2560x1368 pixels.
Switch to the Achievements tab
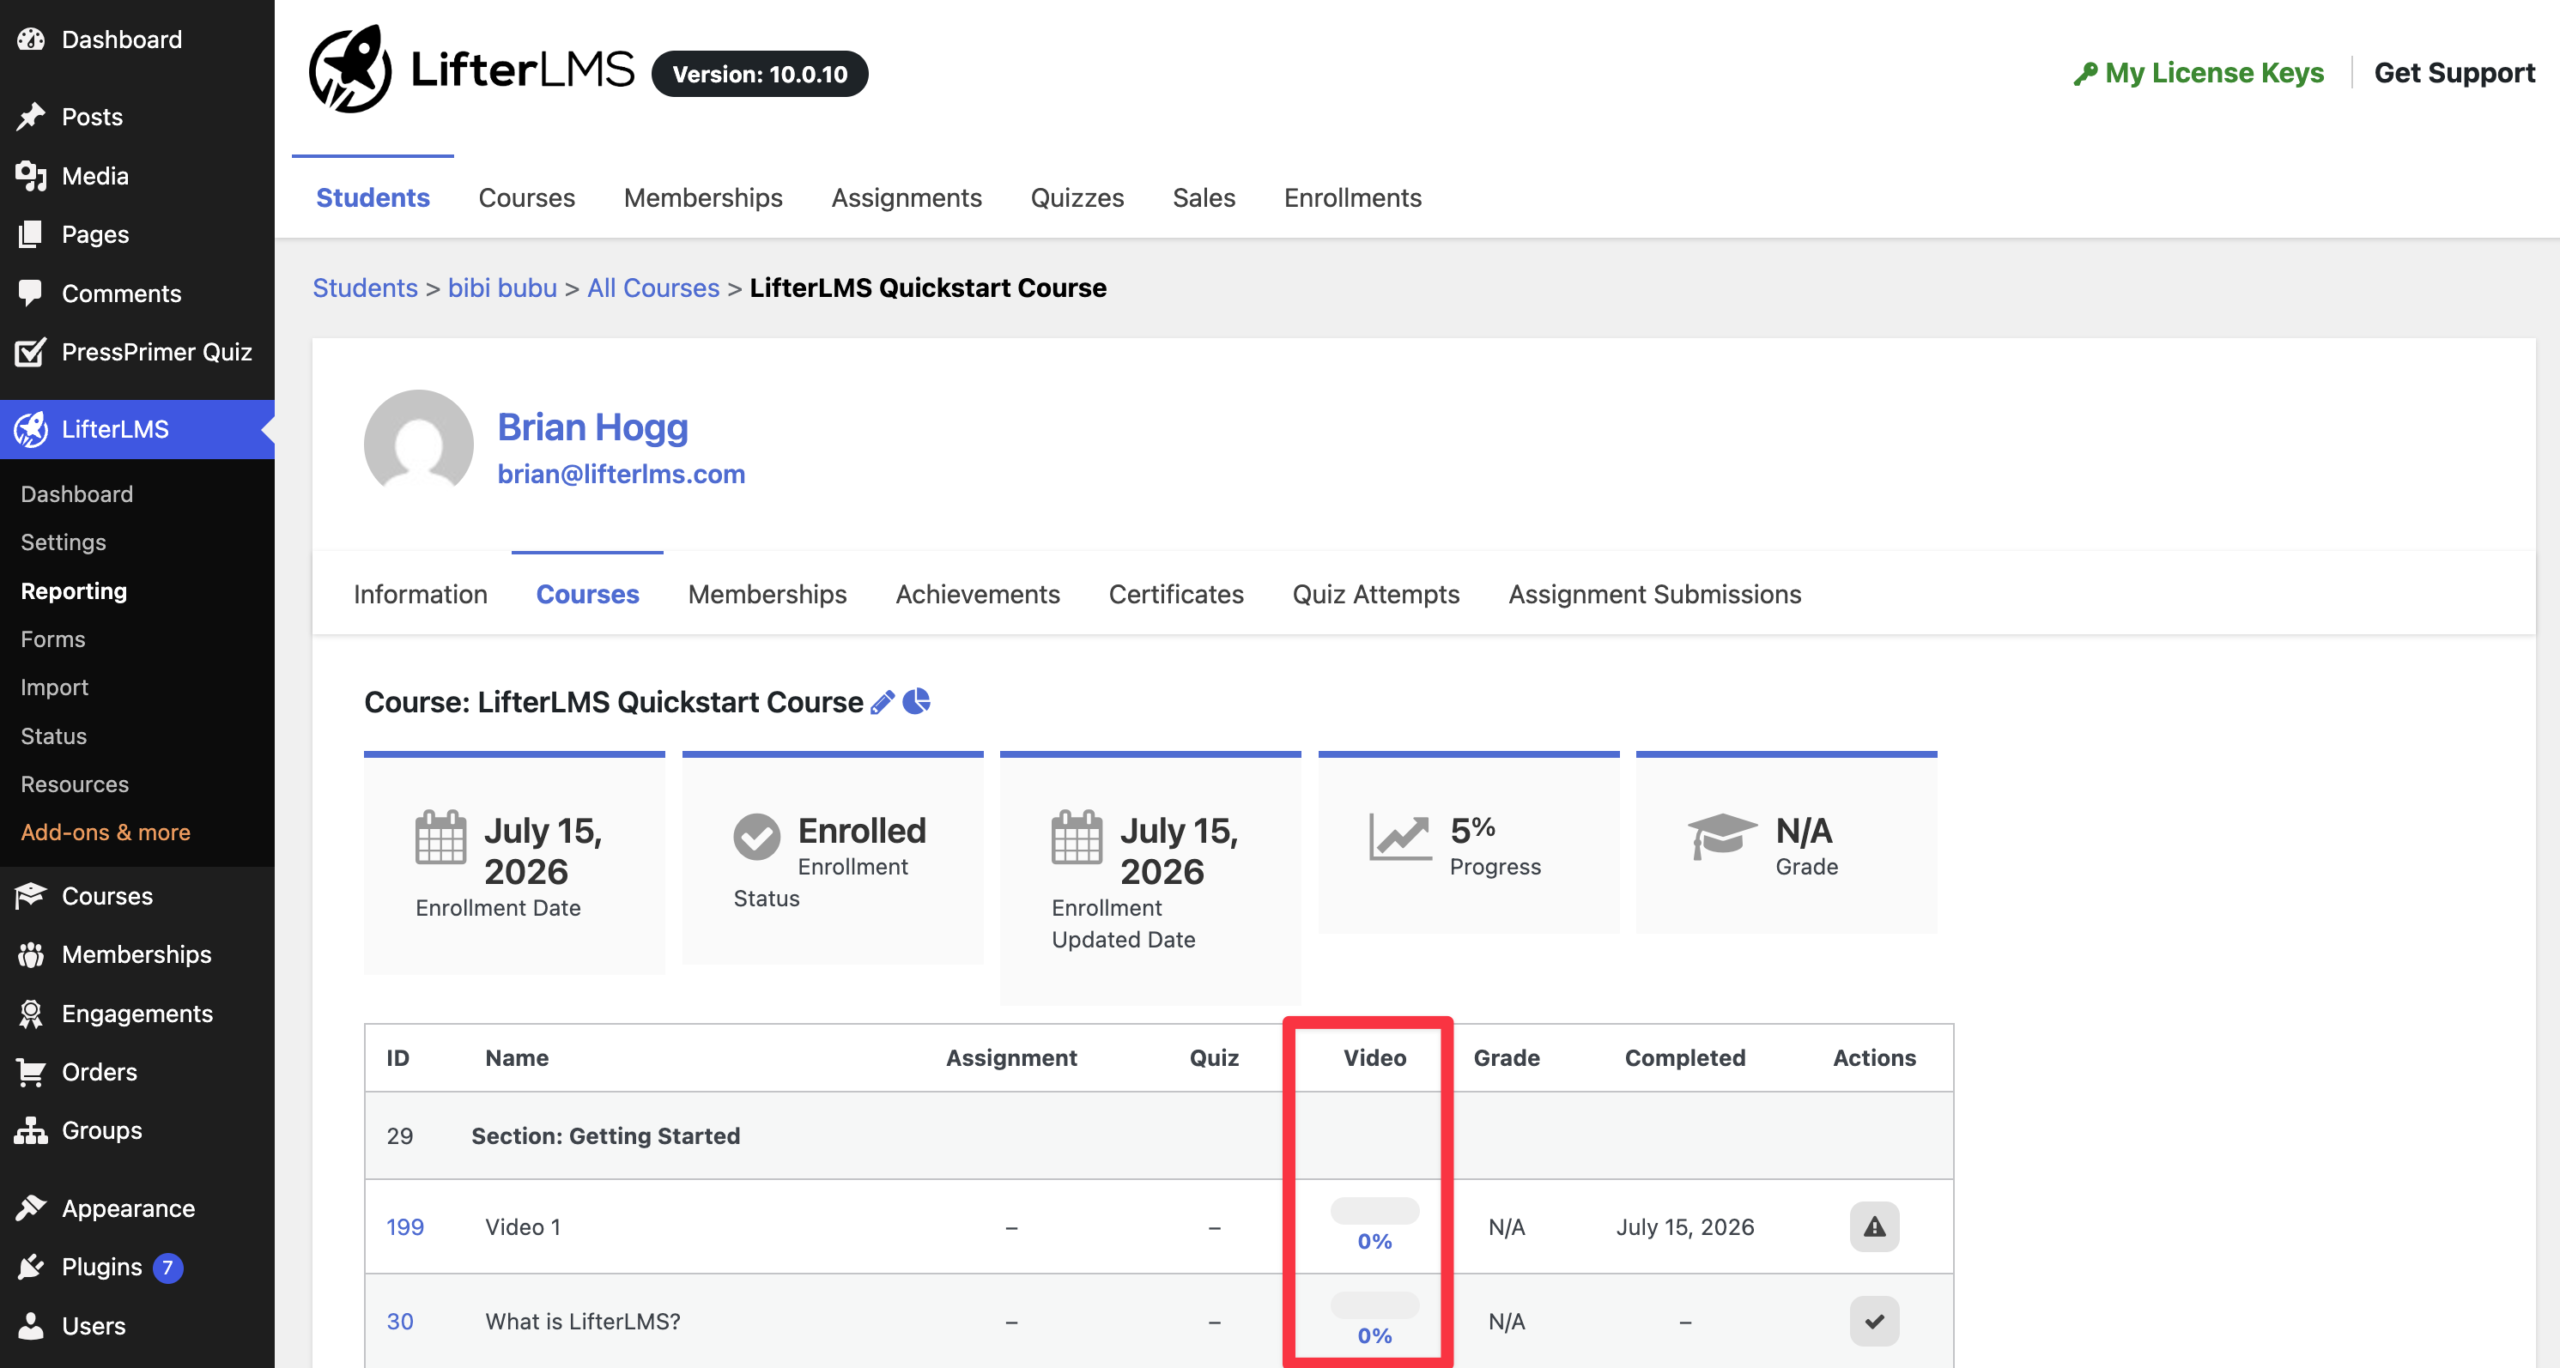point(977,594)
